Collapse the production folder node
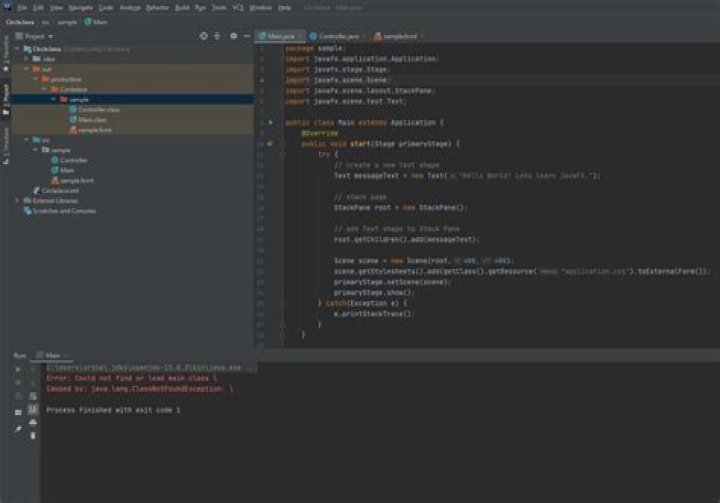Viewport: 720px width, 503px height. tap(36, 79)
